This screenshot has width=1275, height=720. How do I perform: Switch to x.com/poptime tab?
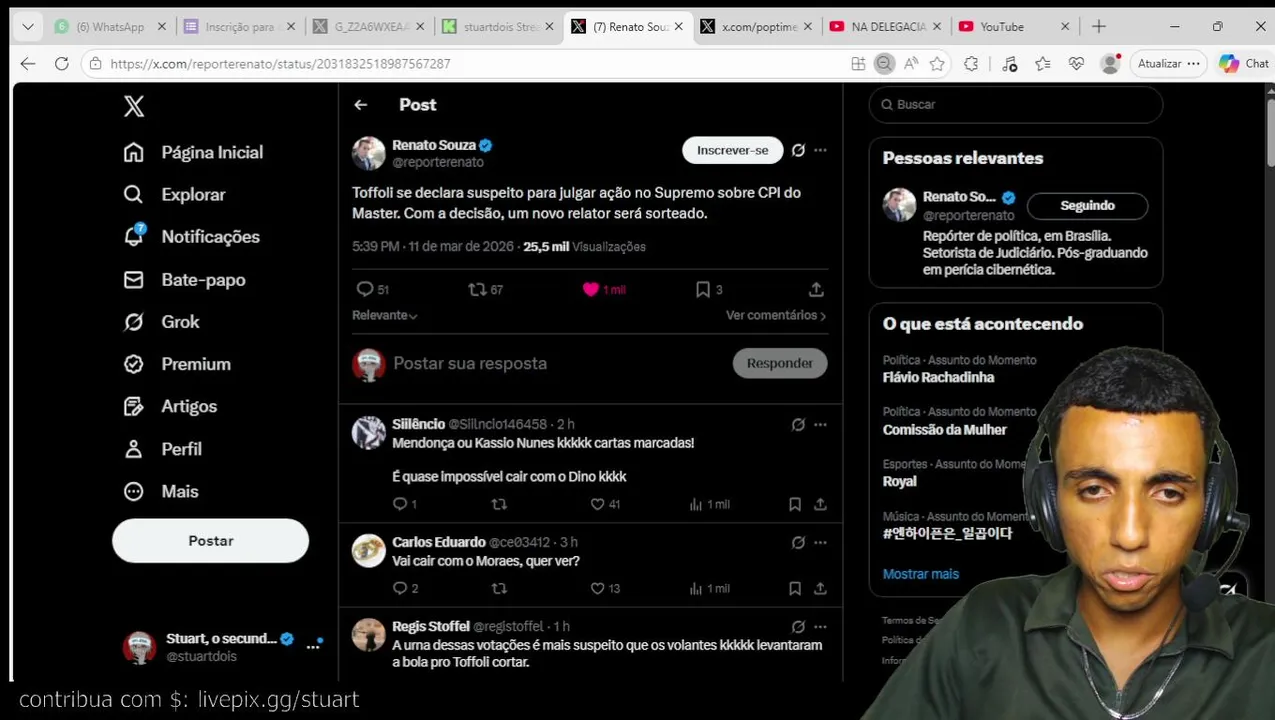pyautogui.click(x=756, y=27)
